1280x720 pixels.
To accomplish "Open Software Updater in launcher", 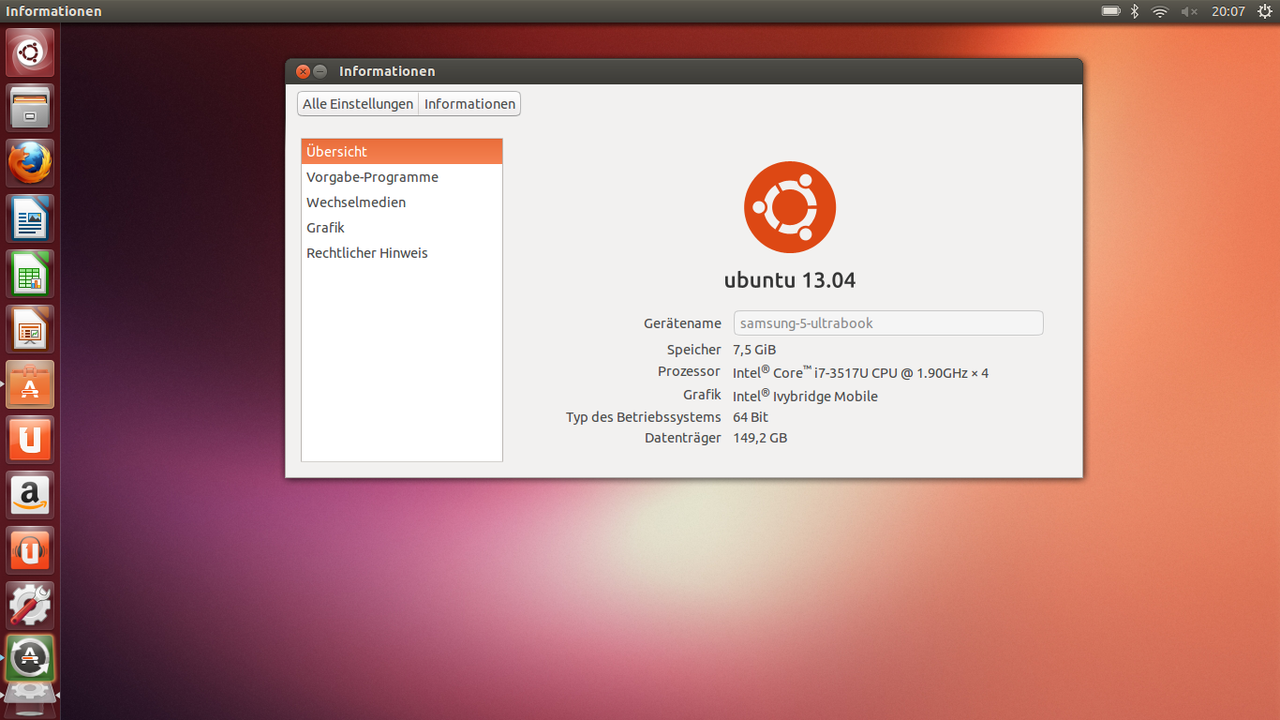I will coord(30,660).
